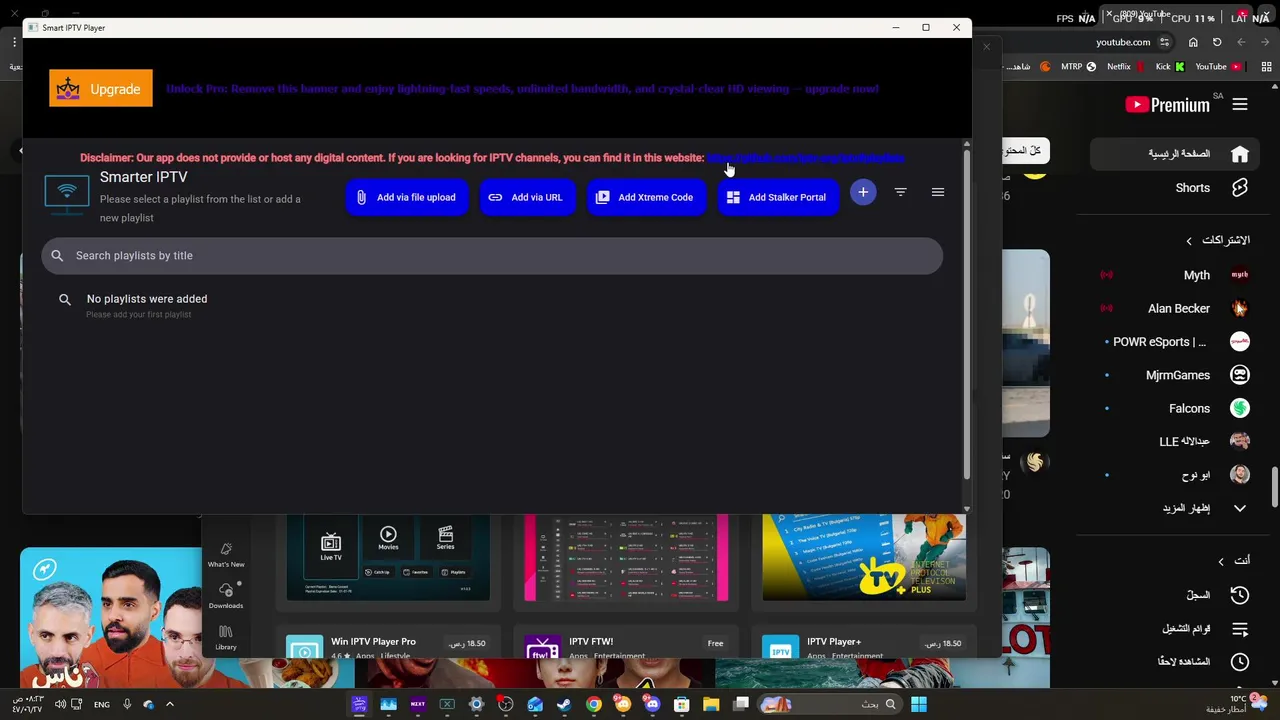
Task: Click the round plus add-playlist icon
Action: point(863,192)
